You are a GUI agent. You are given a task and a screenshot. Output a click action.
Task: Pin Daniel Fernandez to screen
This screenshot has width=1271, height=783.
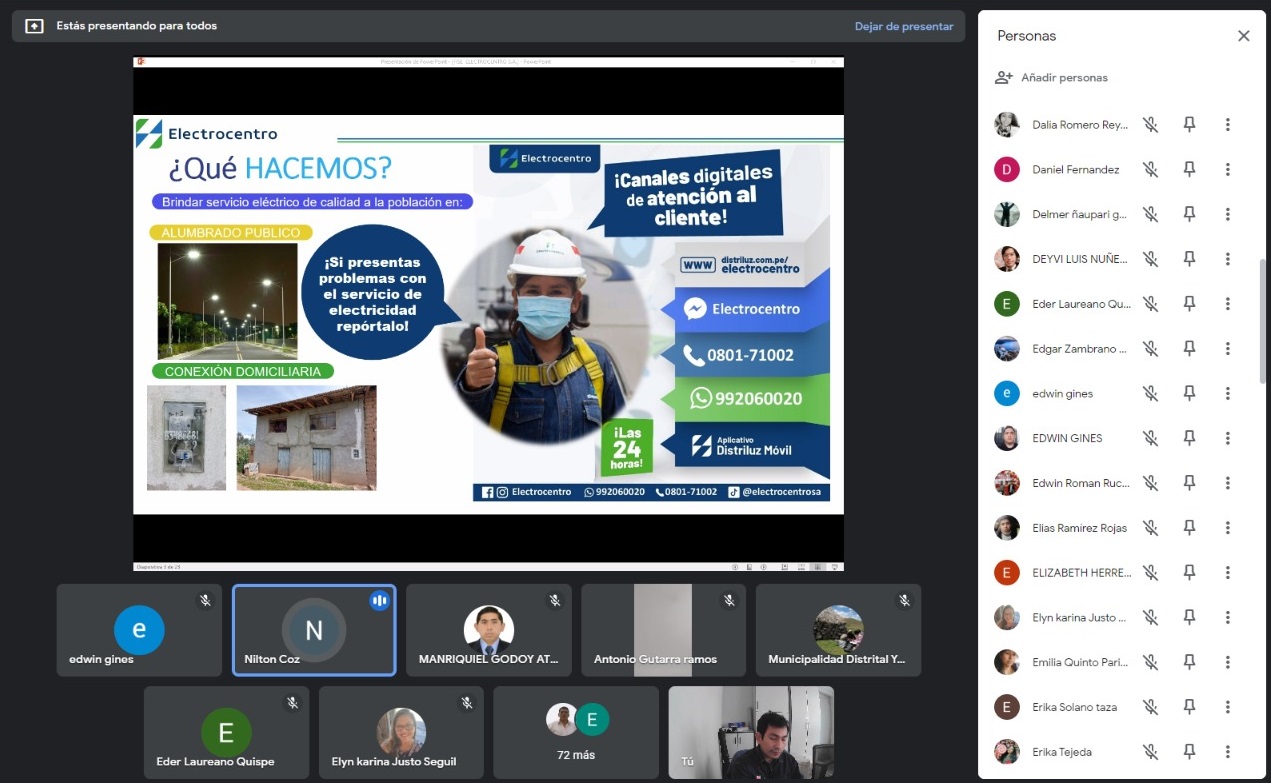1189,170
